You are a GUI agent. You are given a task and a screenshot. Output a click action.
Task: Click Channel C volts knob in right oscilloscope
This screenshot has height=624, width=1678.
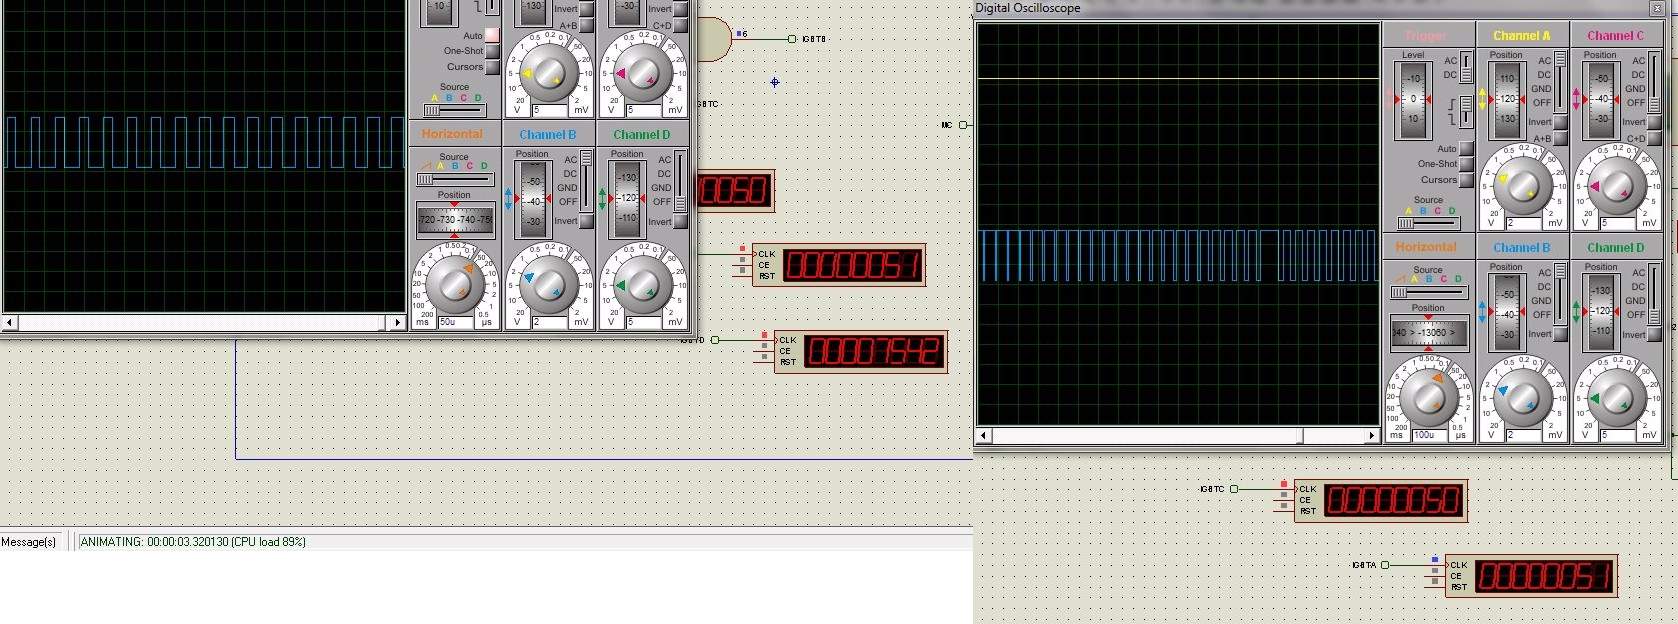[x=1616, y=186]
